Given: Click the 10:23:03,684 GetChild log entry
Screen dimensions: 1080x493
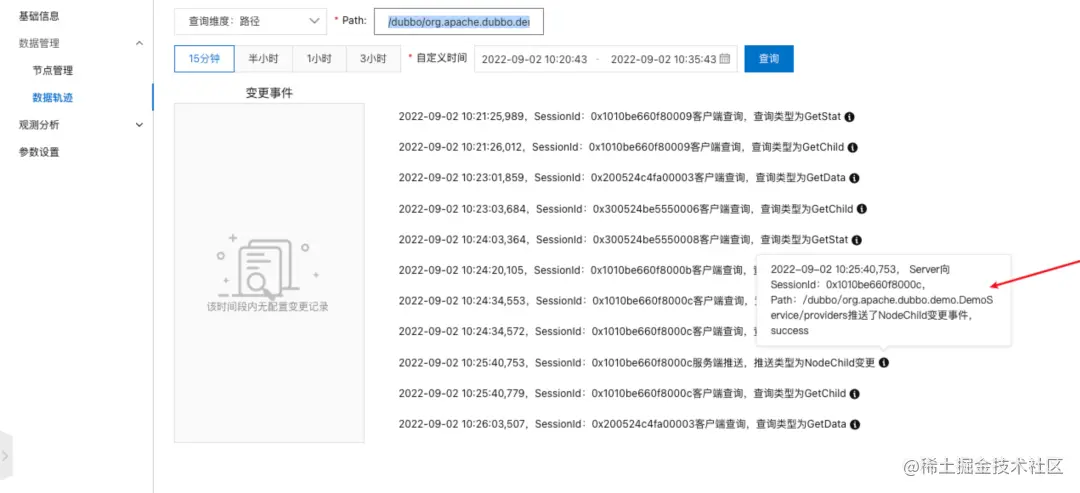Looking at the screenshot, I should click(626, 209).
